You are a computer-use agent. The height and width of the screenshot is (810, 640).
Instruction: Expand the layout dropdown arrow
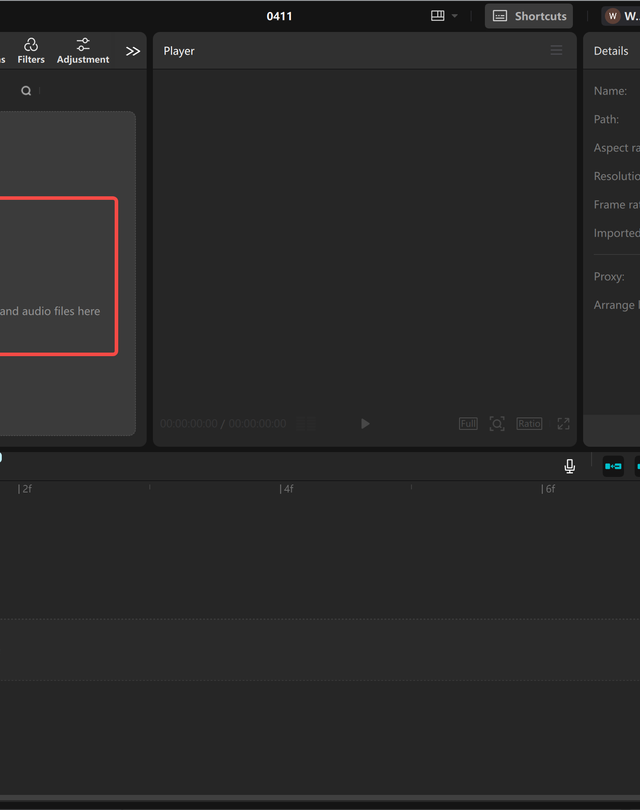(455, 16)
